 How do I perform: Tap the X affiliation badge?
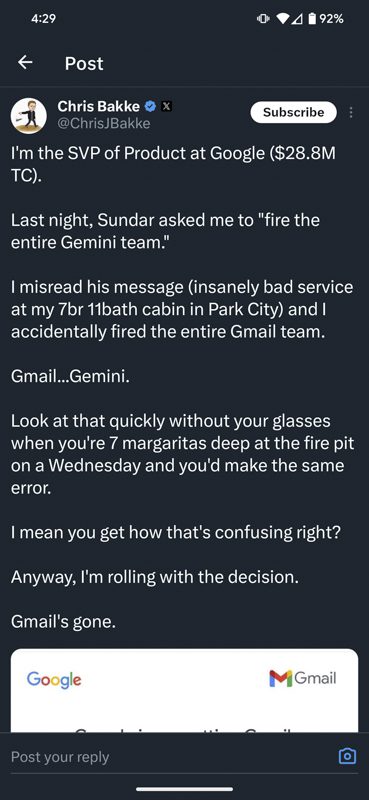click(x=166, y=106)
